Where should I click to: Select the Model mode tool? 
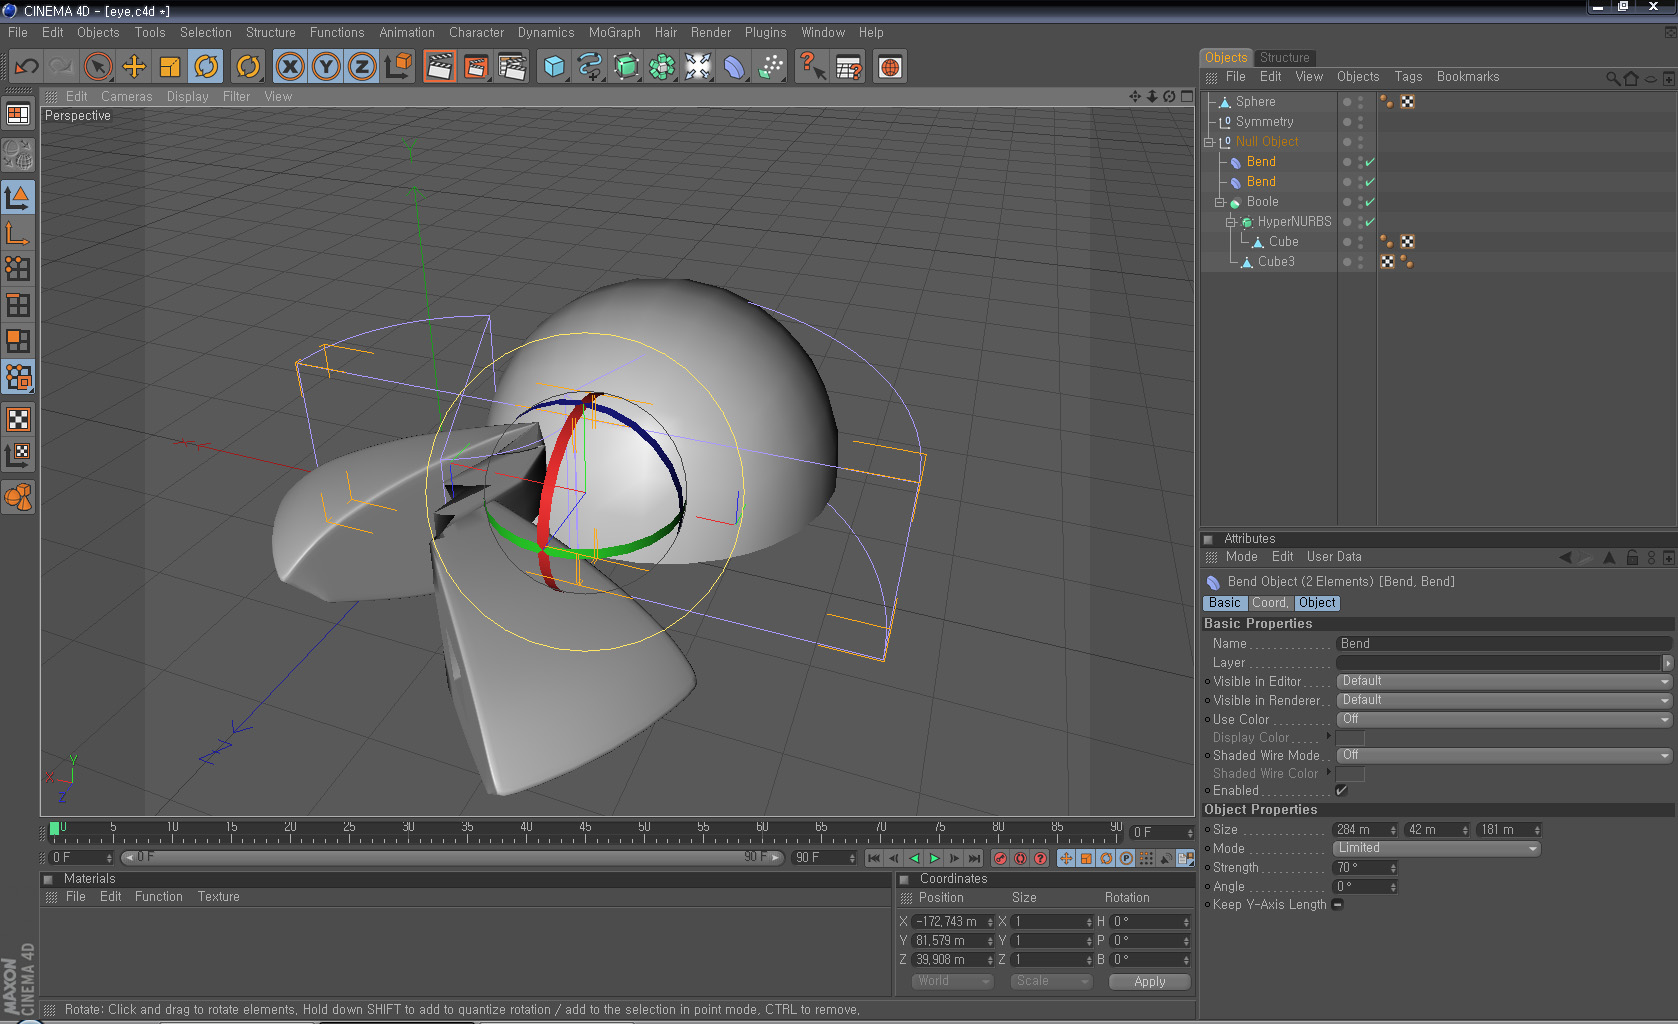(x=18, y=198)
